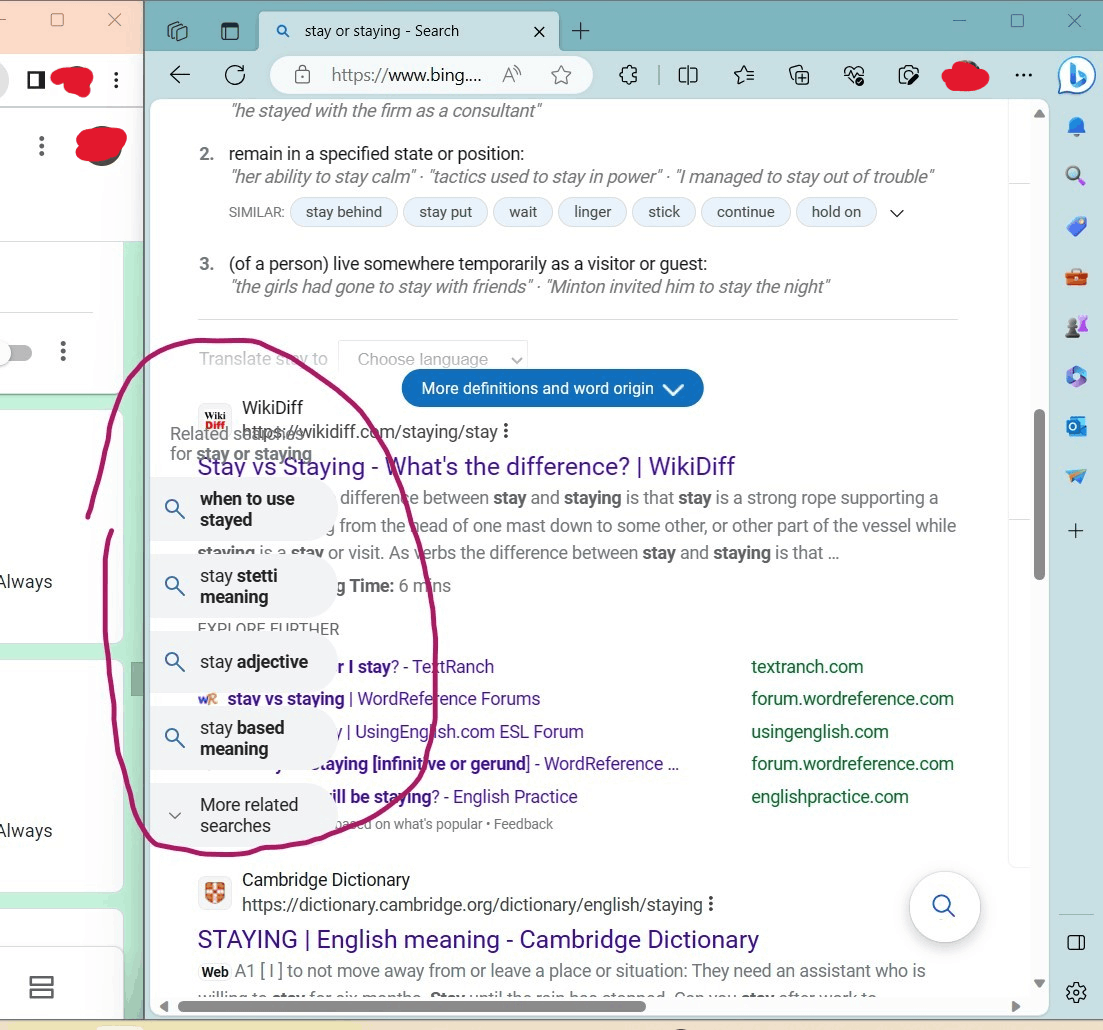Close the 'stay or staying - Search' tab
Screen dimensions: 1103x1030
pyautogui.click(x=539, y=32)
